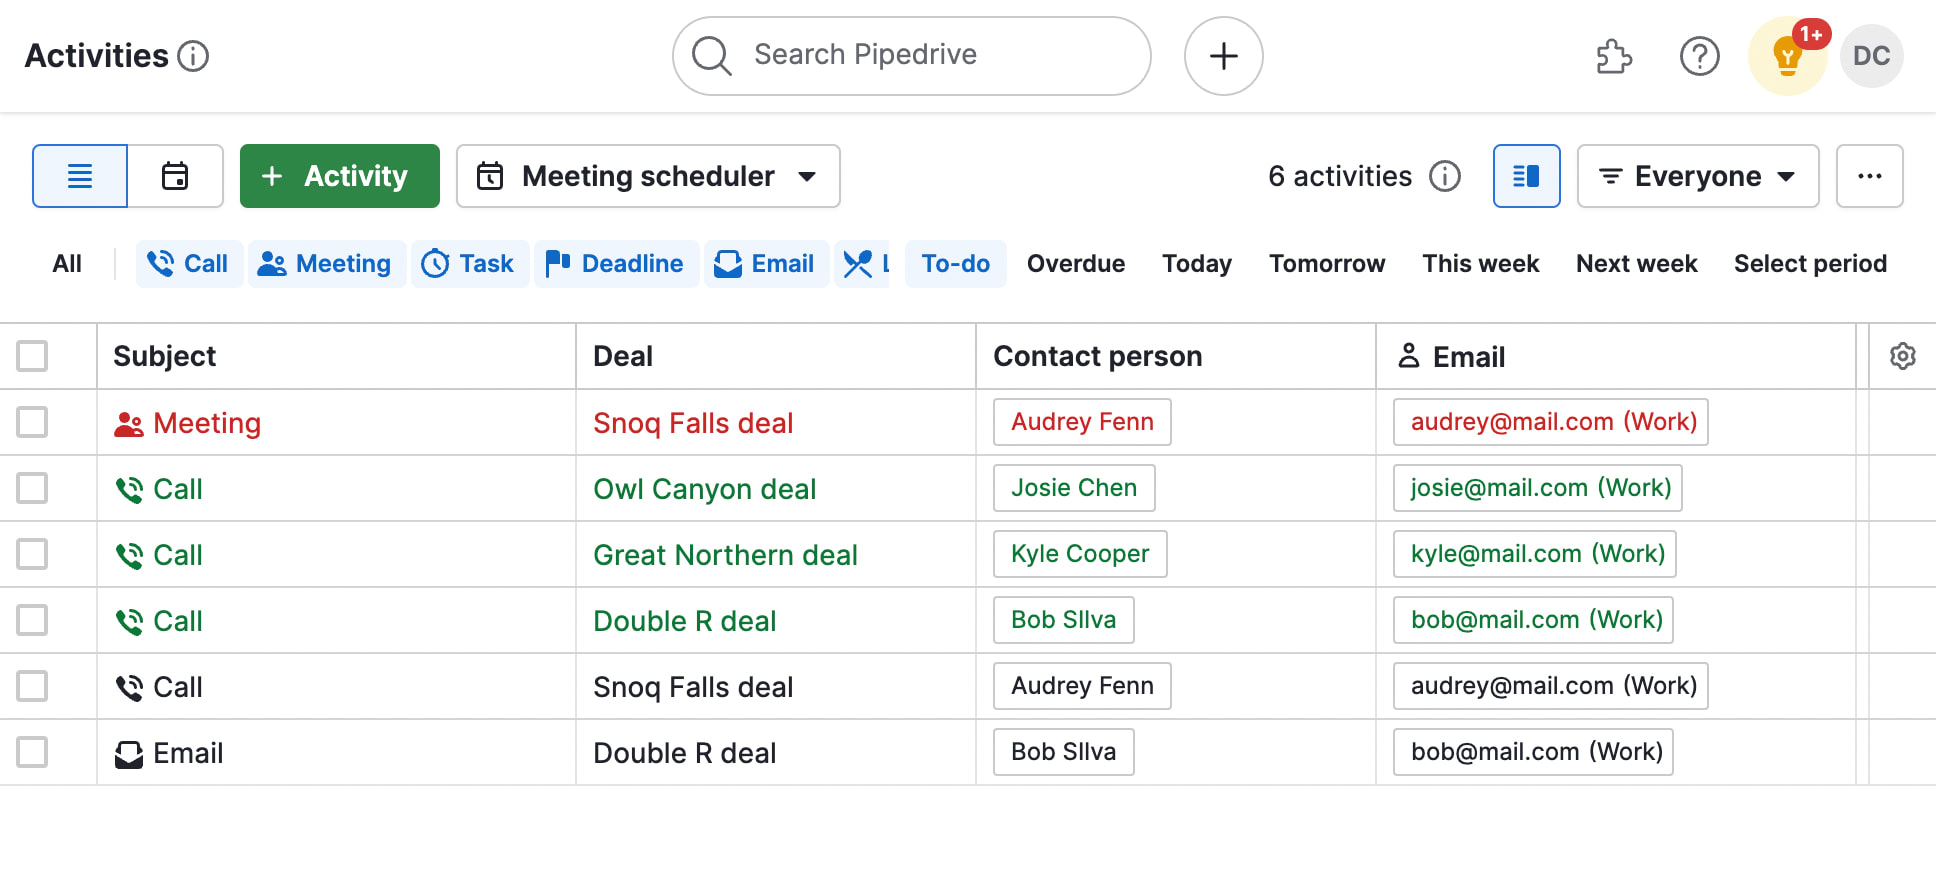The width and height of the screenshot is (1936, 870).
Task: Check the black Snoq Falls Call checkbox
Action: click(x=32, y=686)
